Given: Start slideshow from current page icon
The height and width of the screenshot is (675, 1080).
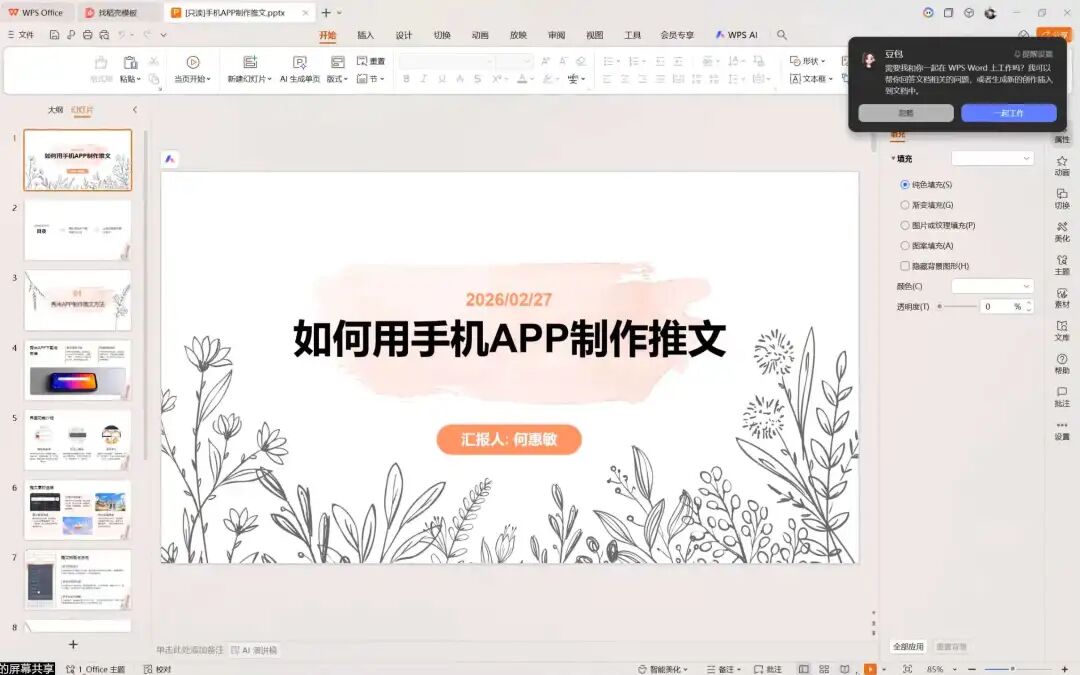Looking at the screenshot, I should [193, 63].
